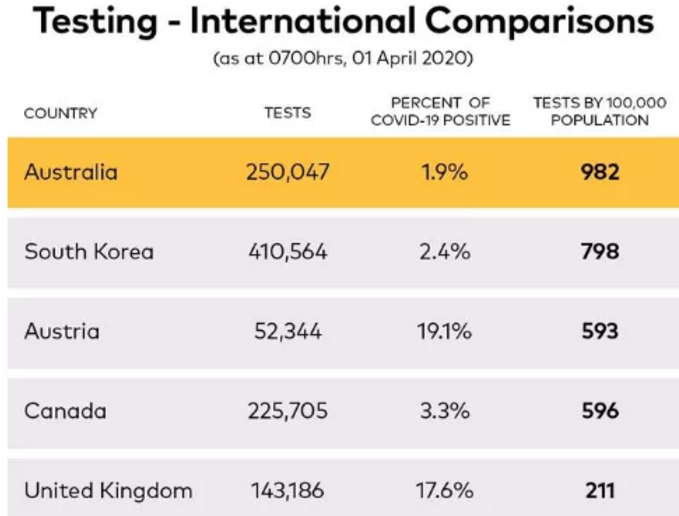
Task: Click Canada's 596 tests per 100,000 value
Action: pos(600,411)
